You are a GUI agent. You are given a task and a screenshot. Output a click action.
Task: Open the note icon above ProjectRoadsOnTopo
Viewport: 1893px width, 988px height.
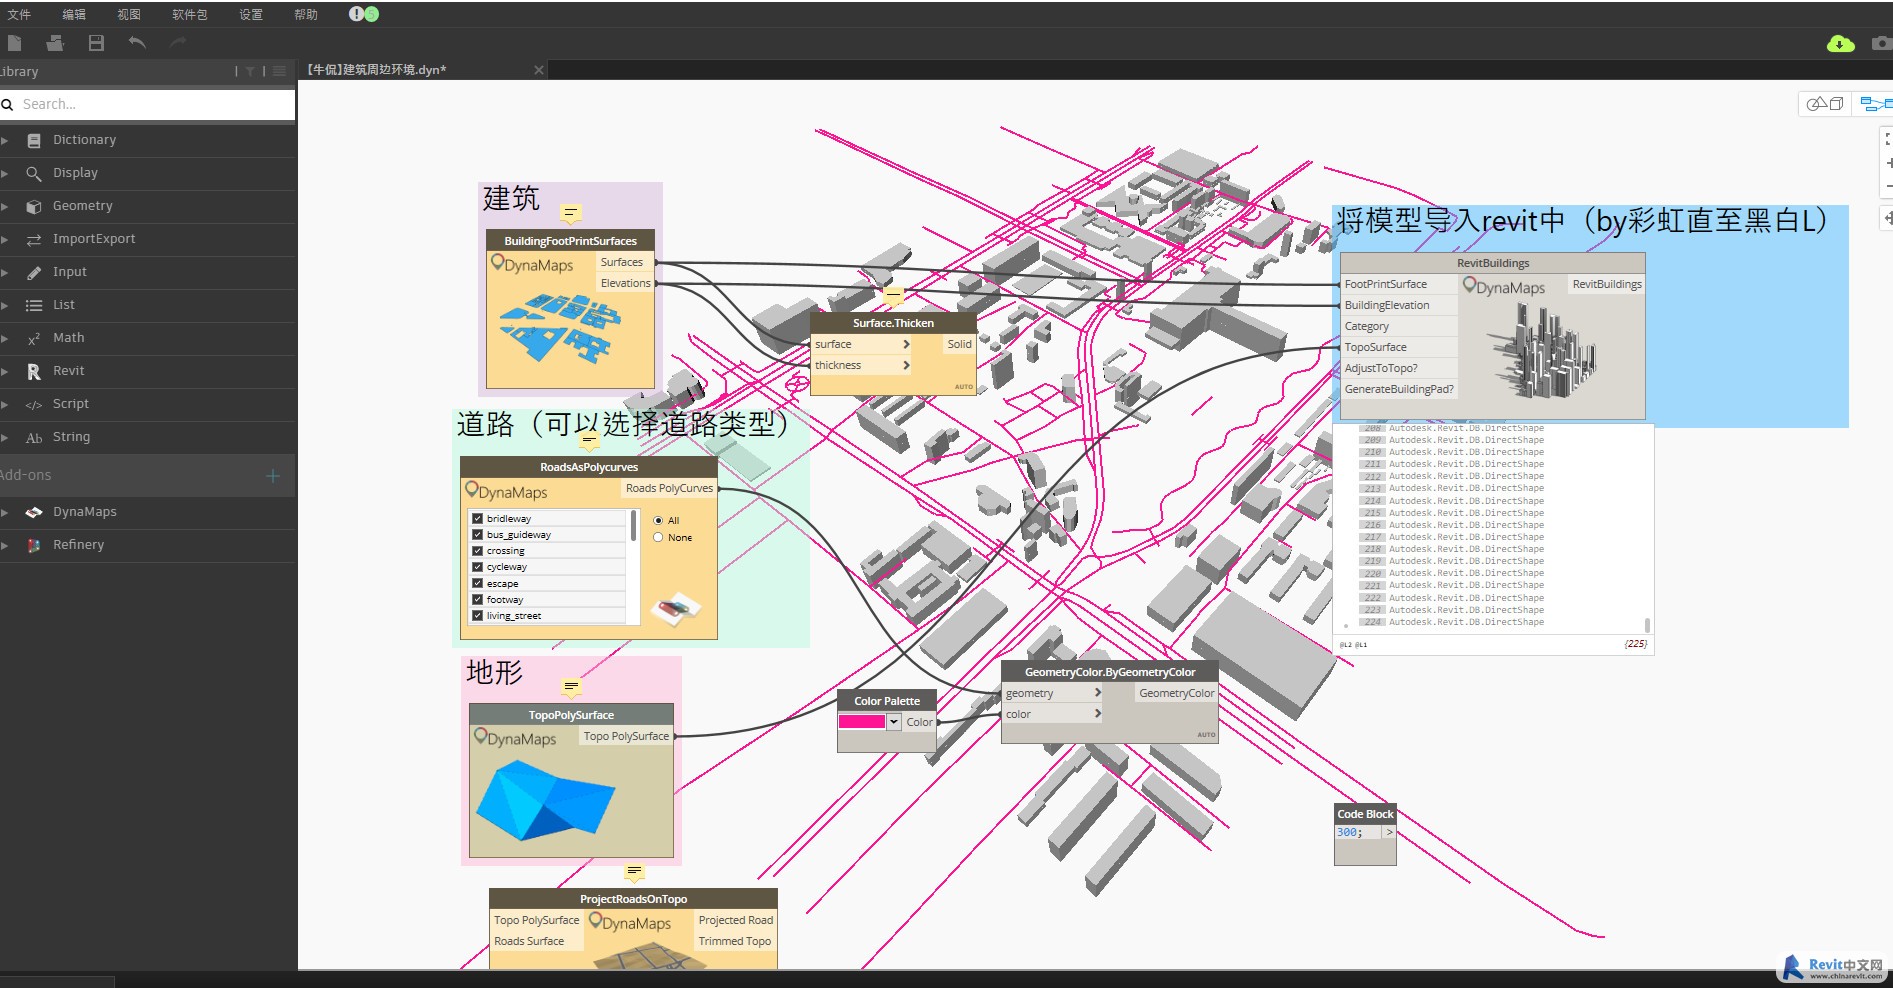pyautogui.click(x=634, y=872)
